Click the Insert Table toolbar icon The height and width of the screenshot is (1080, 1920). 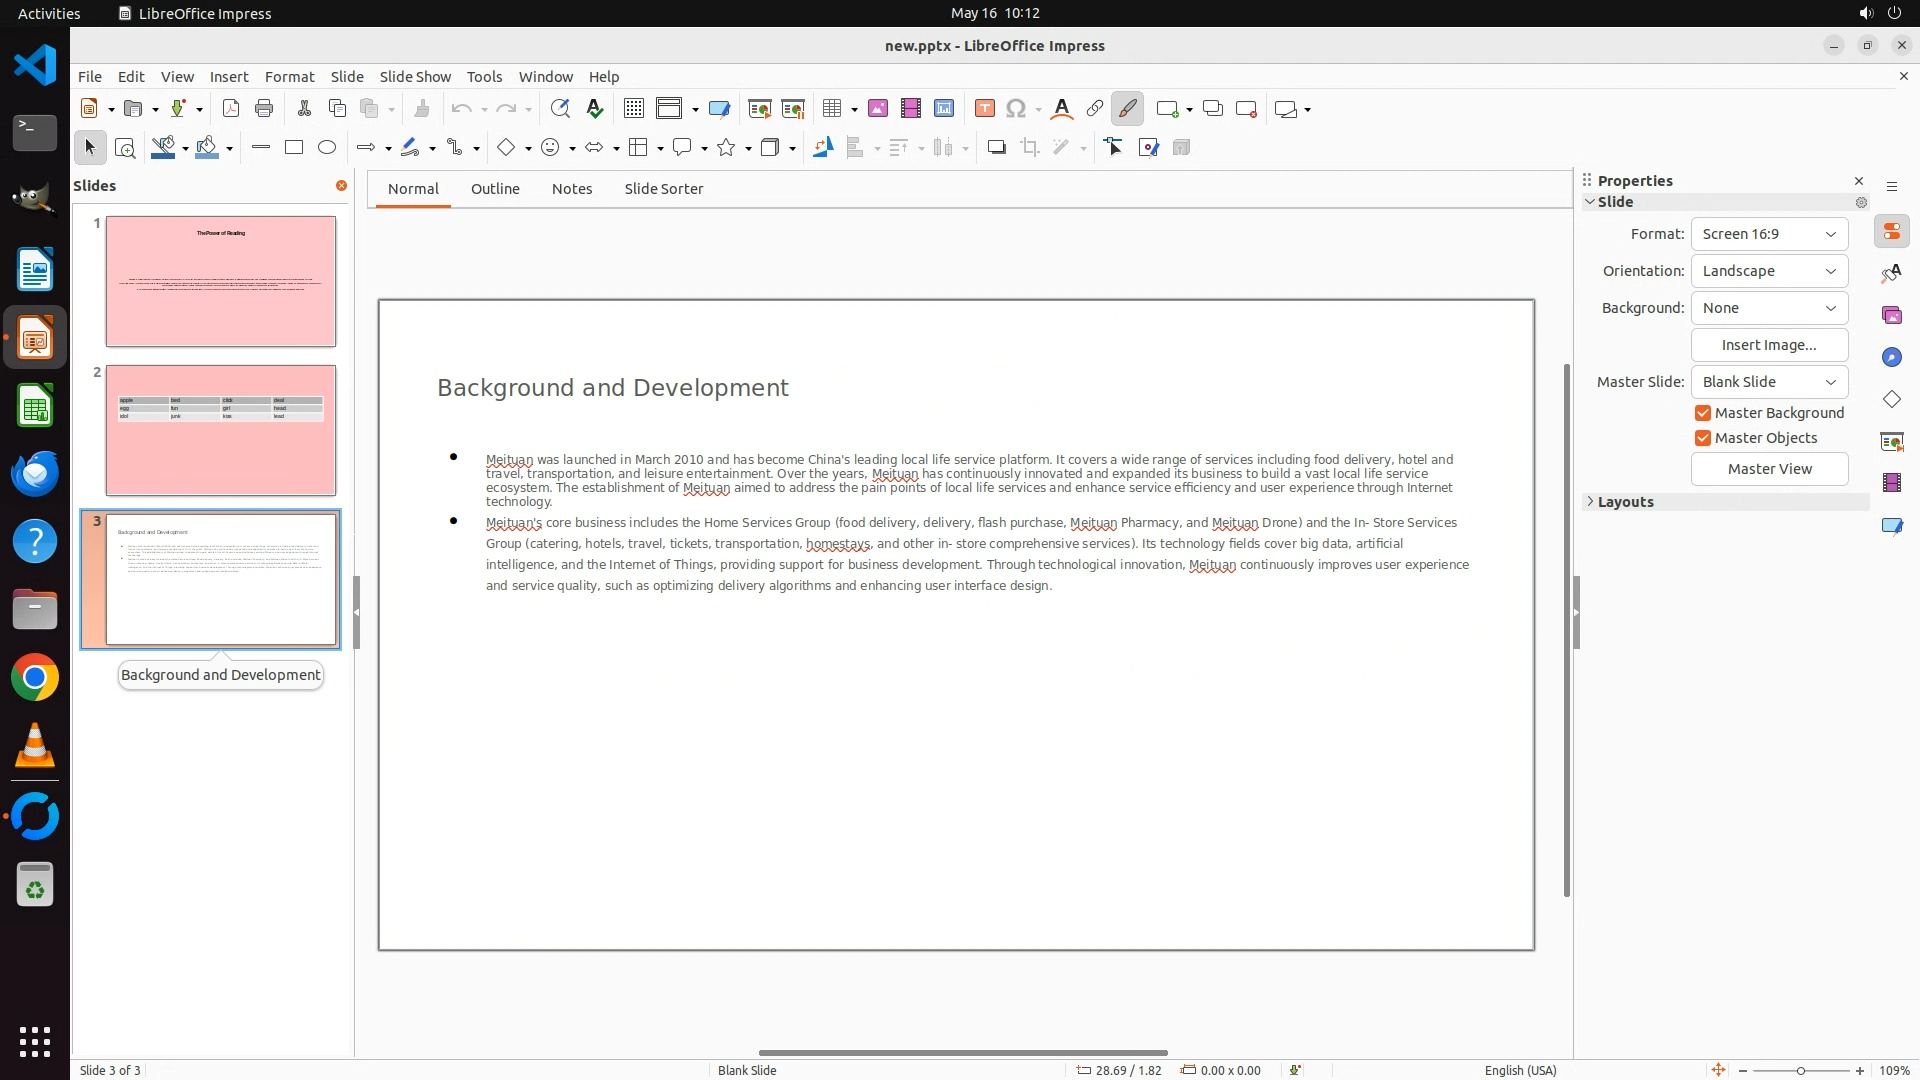coord(830,109)
